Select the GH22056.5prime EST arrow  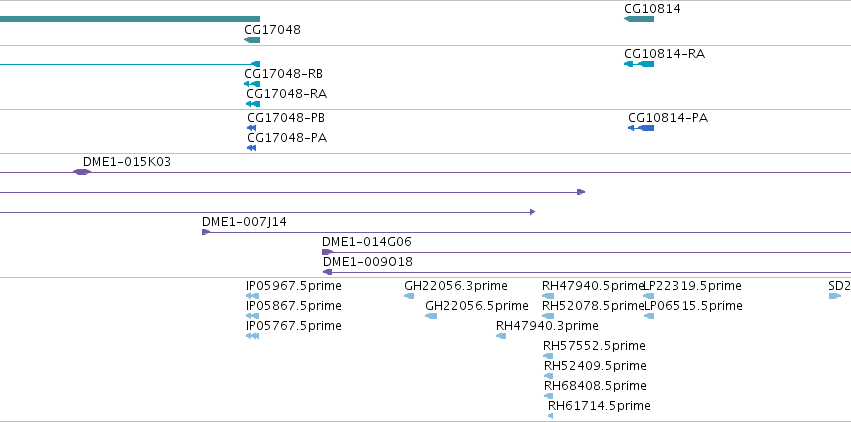pos(431,316)
